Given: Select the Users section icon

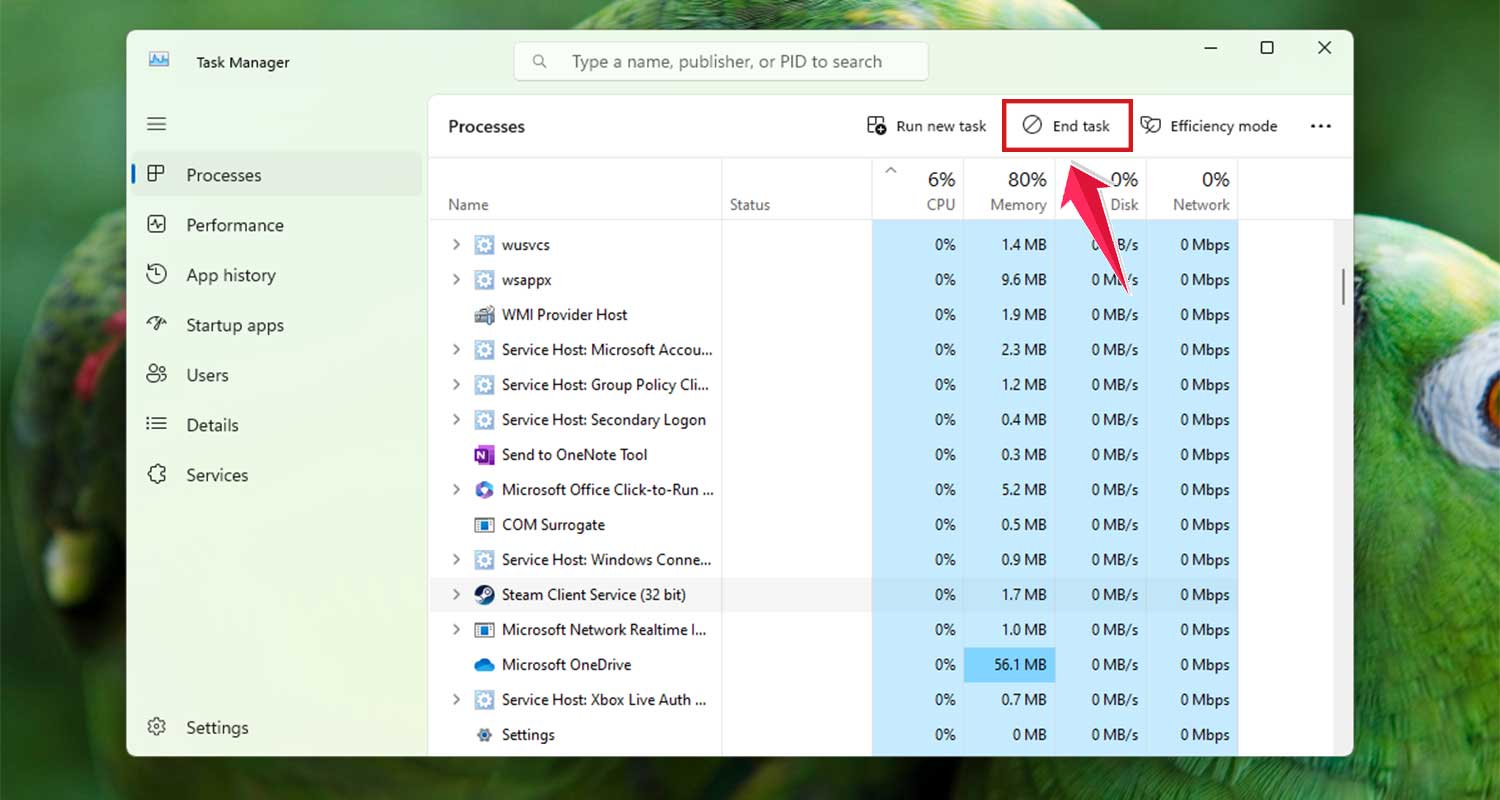Looking at the screenshot, I should 158,374.
